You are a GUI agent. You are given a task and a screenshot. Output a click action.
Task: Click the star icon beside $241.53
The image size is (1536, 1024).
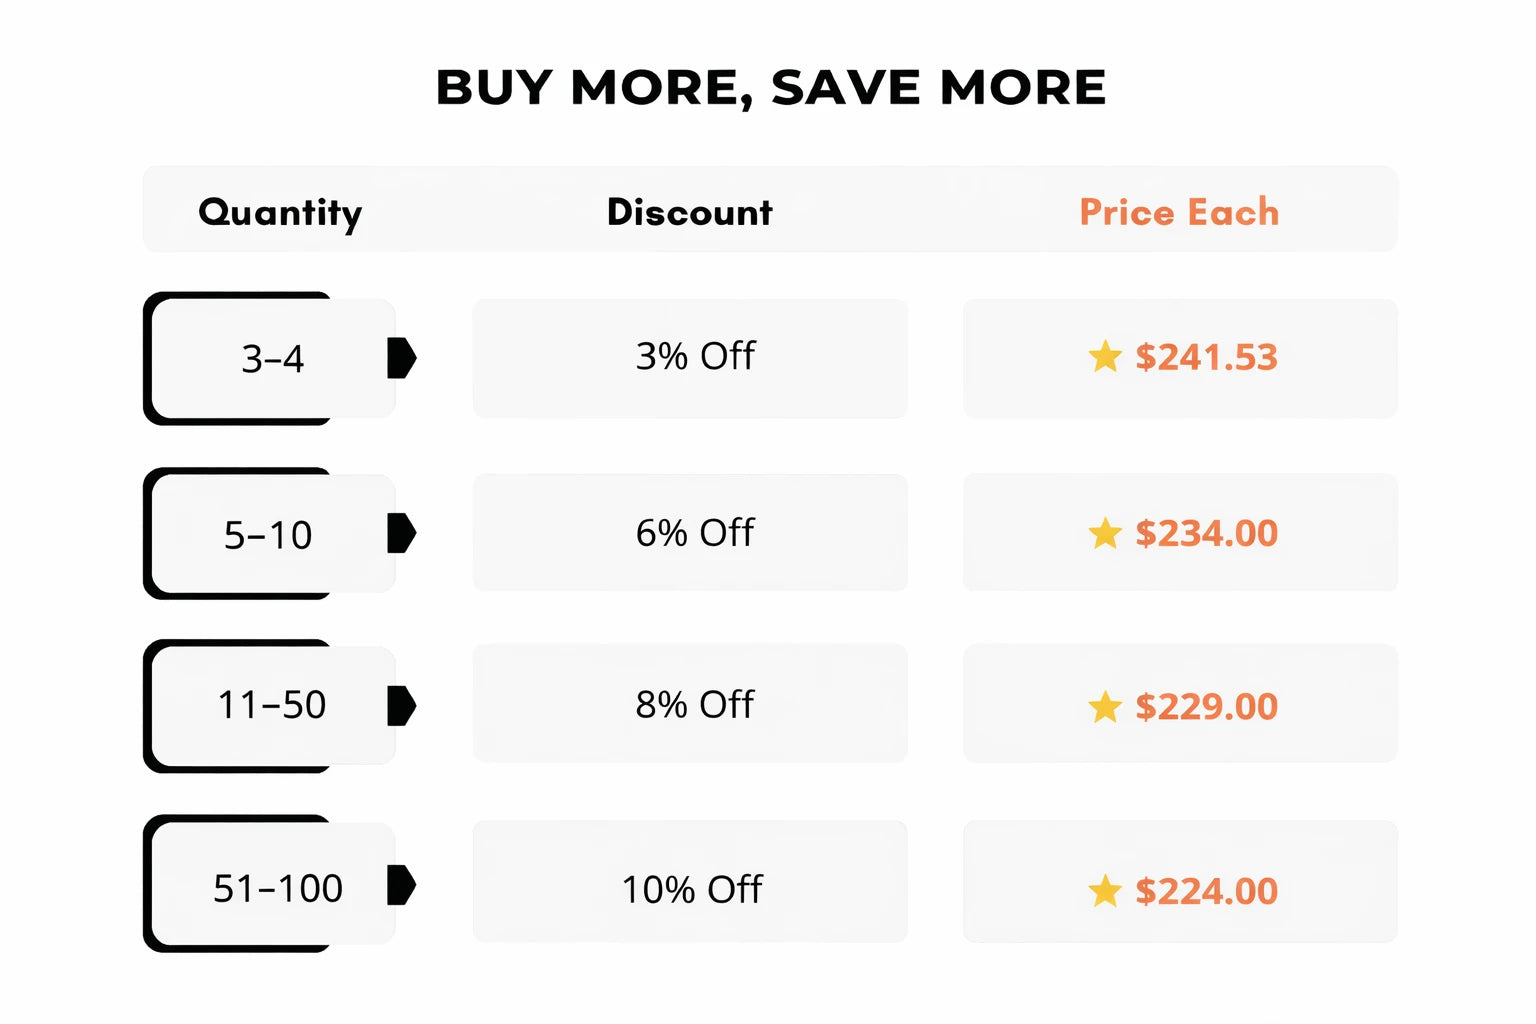pos(1105,357)
